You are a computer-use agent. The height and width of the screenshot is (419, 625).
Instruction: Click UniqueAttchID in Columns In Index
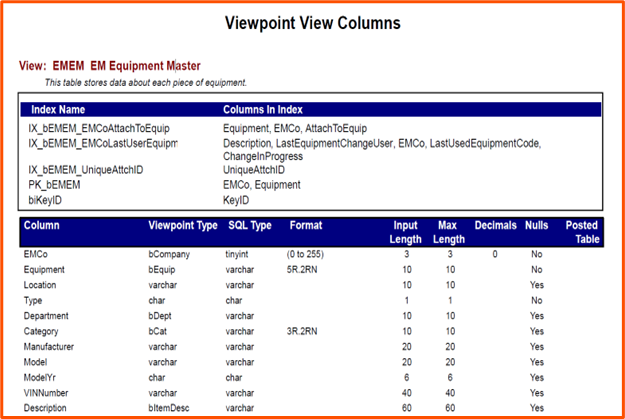pyautogui.click(x=254, y=170)
